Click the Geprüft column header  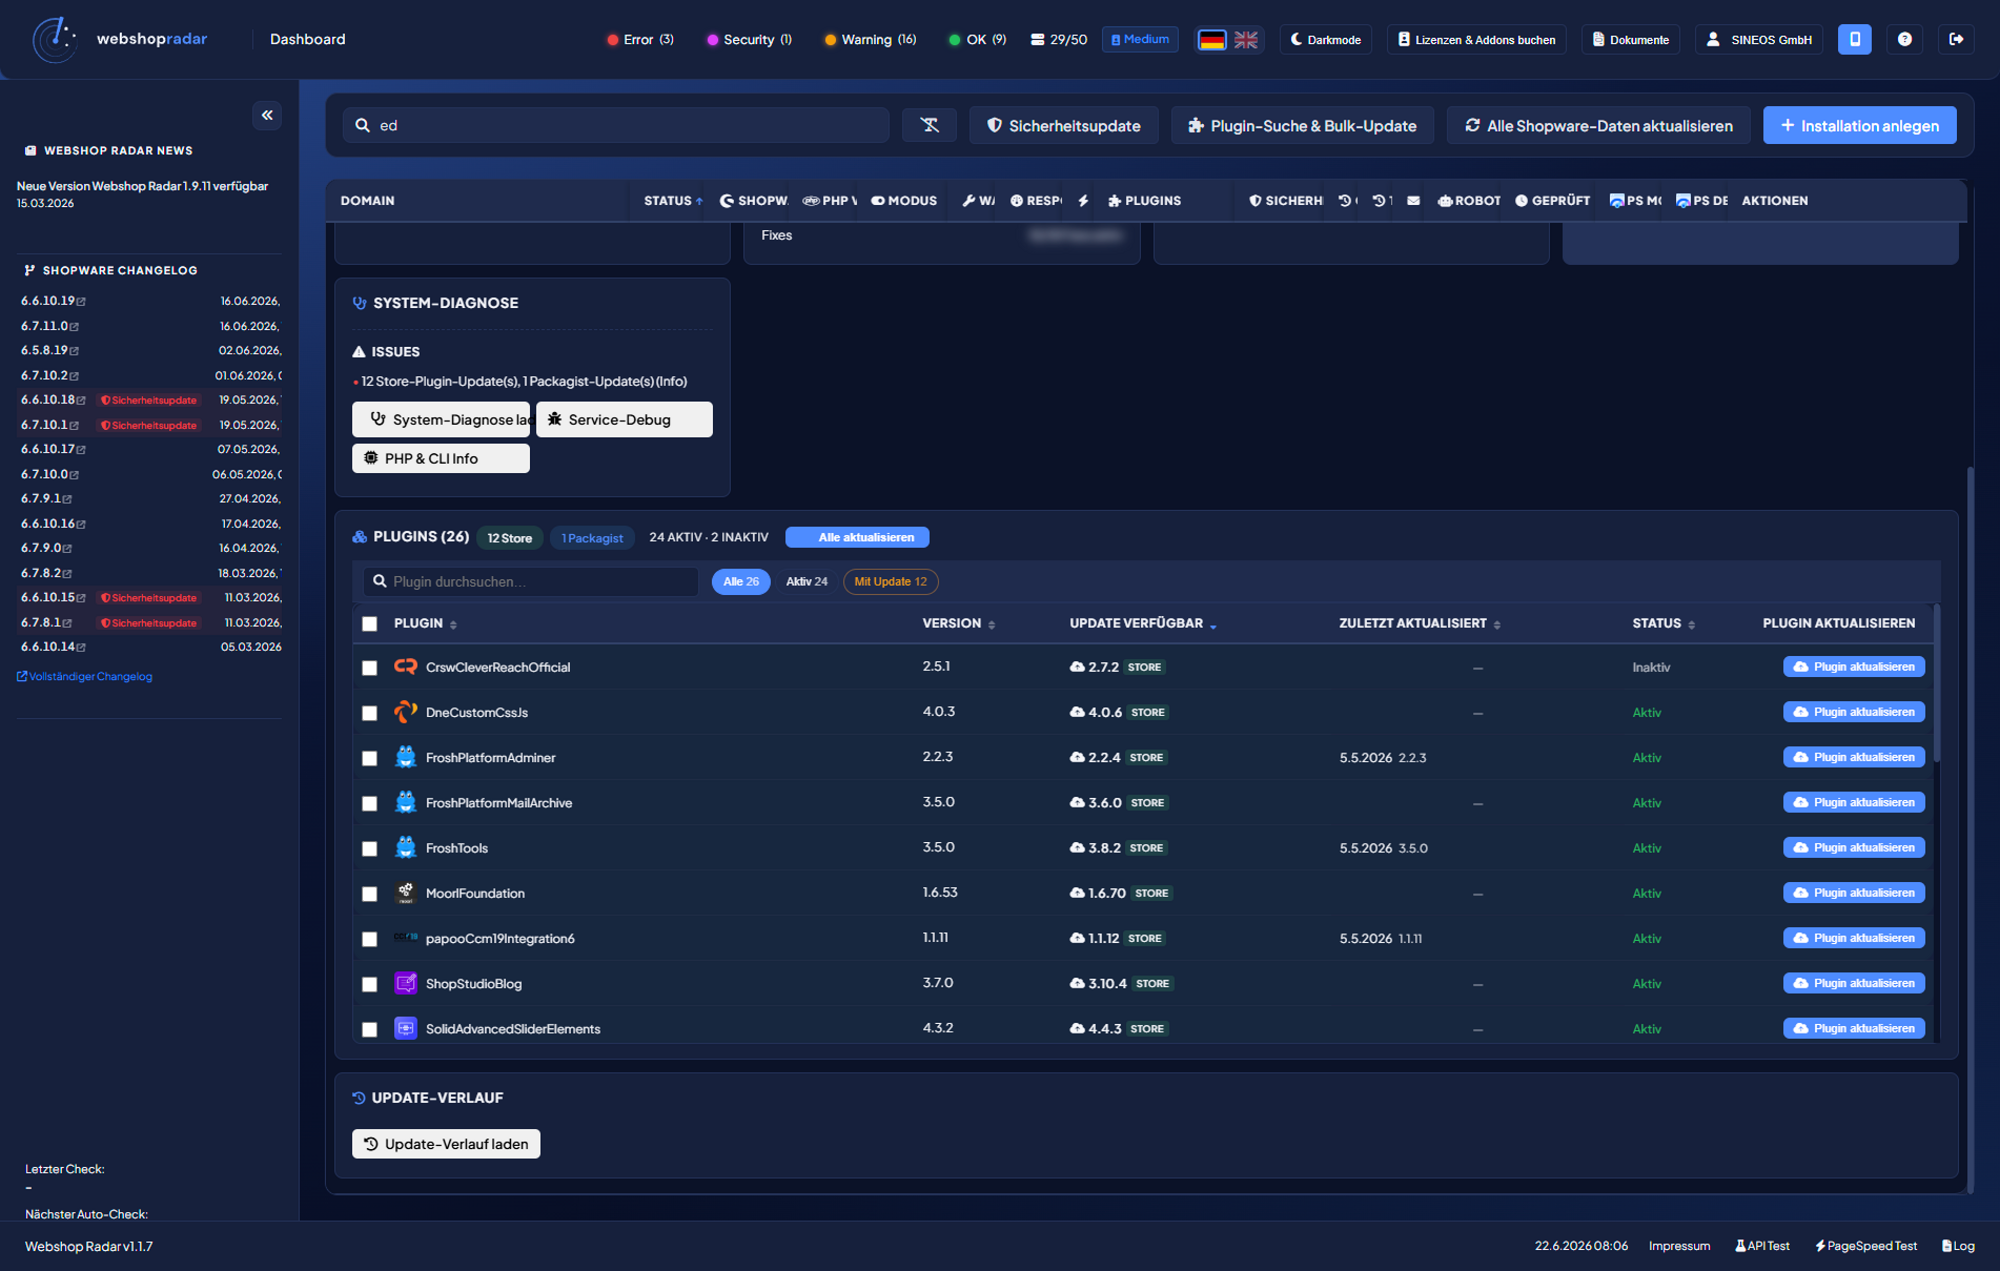click(1552, 201)
